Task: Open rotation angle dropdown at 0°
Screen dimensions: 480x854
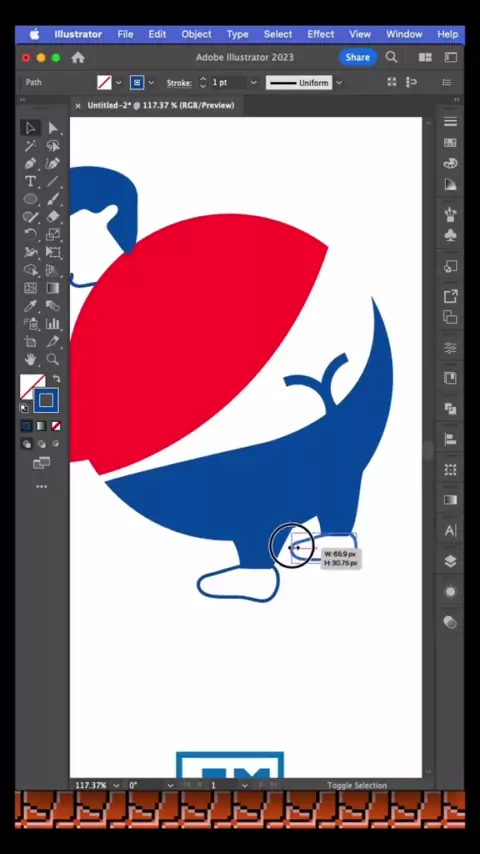Action: 170,785
